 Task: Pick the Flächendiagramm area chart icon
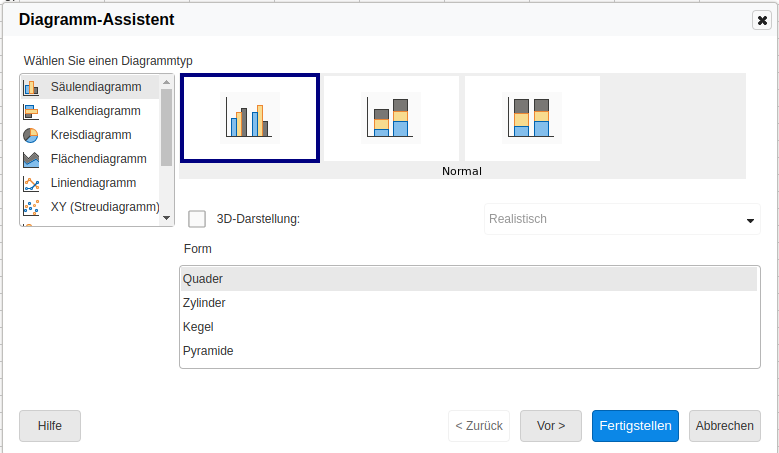click(31, 159)
